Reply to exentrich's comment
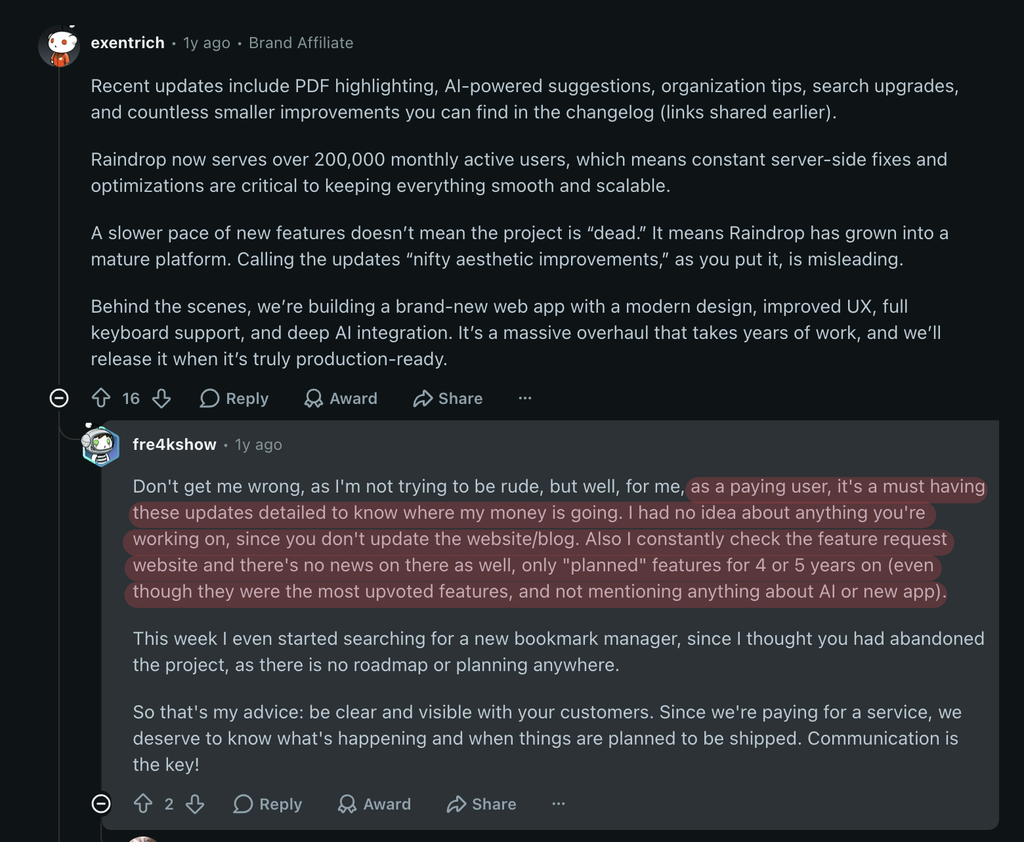The width and height of the screenshot is (1024, 842). tap(234, 398)
